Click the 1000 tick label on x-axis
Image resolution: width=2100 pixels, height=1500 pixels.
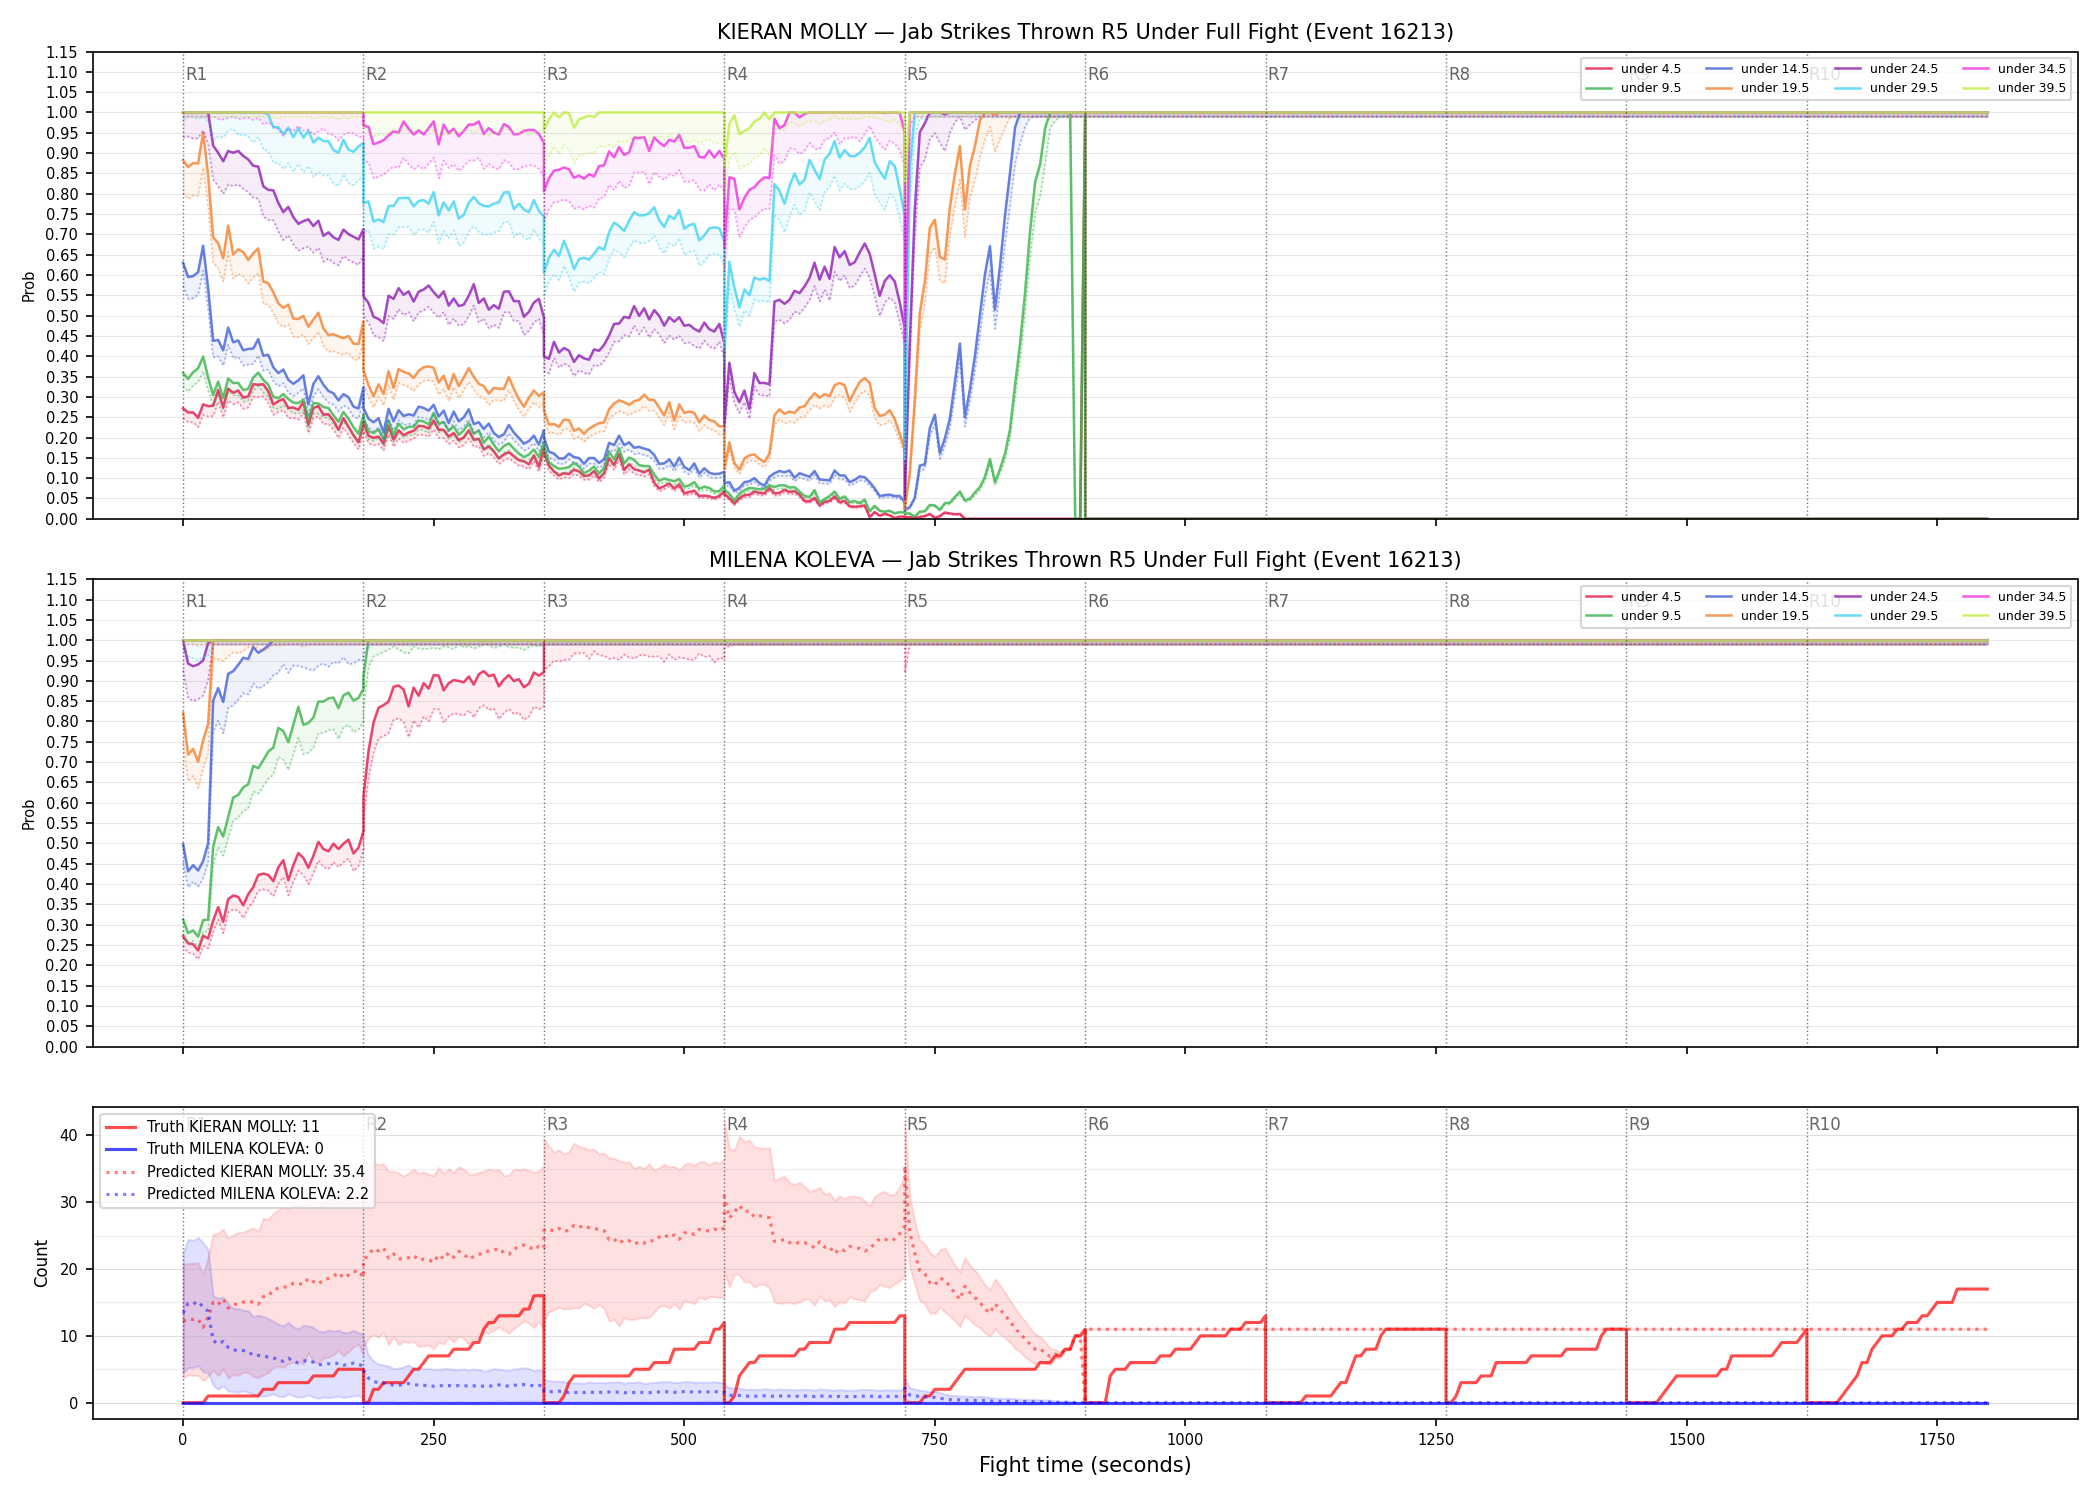pos(1185,1440)
